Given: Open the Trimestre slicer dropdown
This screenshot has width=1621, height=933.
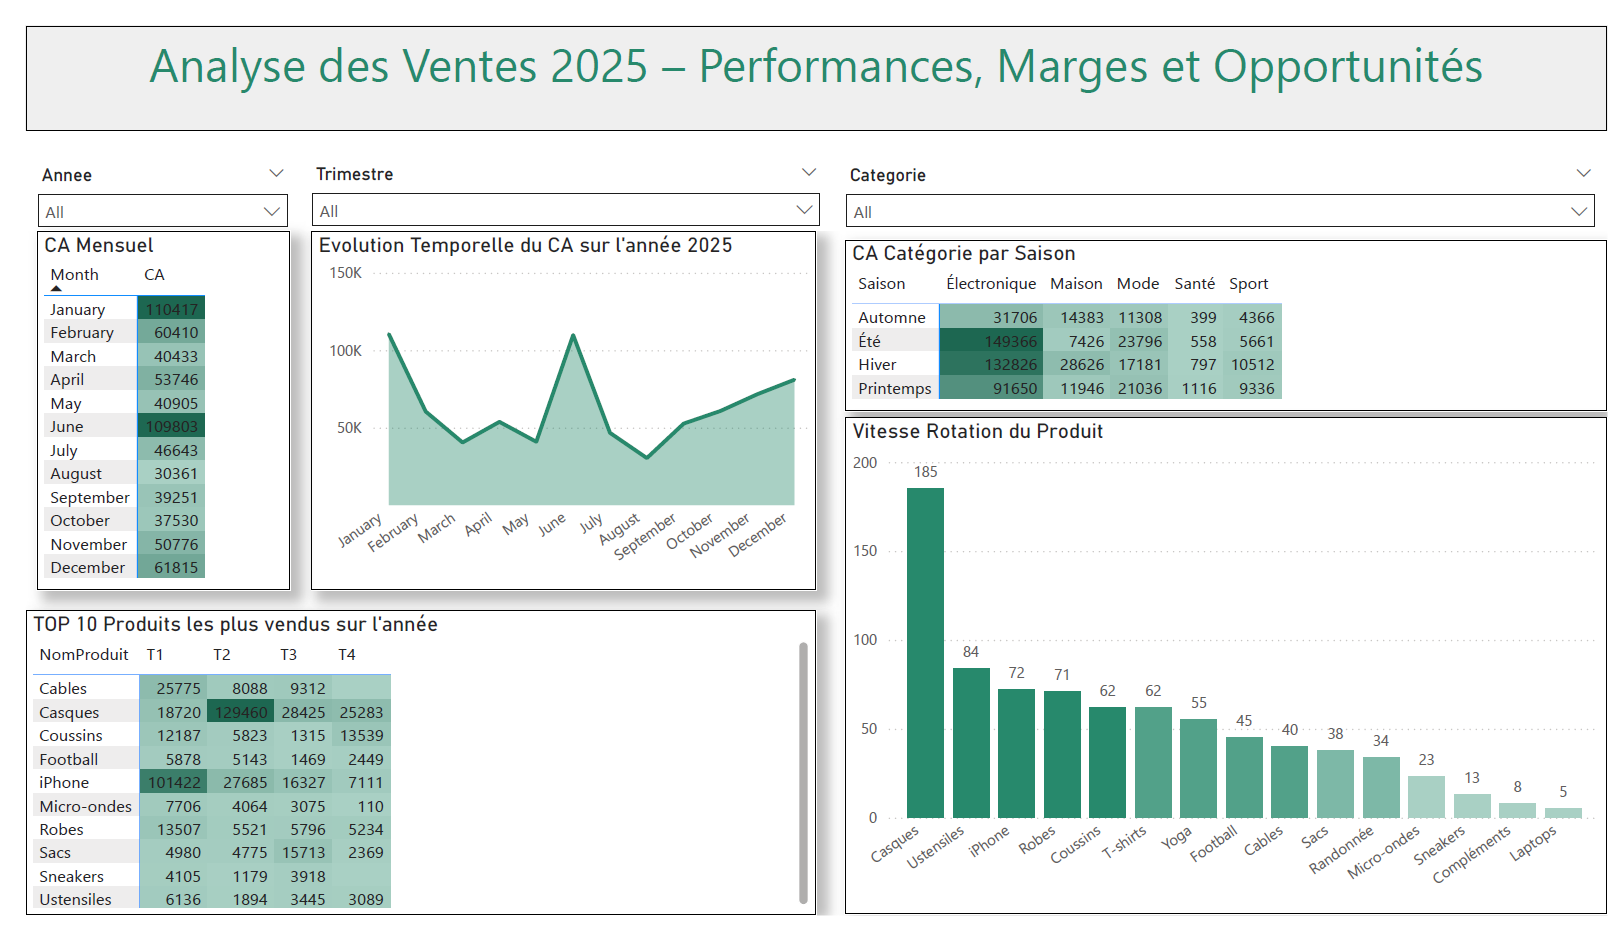Looking at the screenshot, I should point(803,210).
